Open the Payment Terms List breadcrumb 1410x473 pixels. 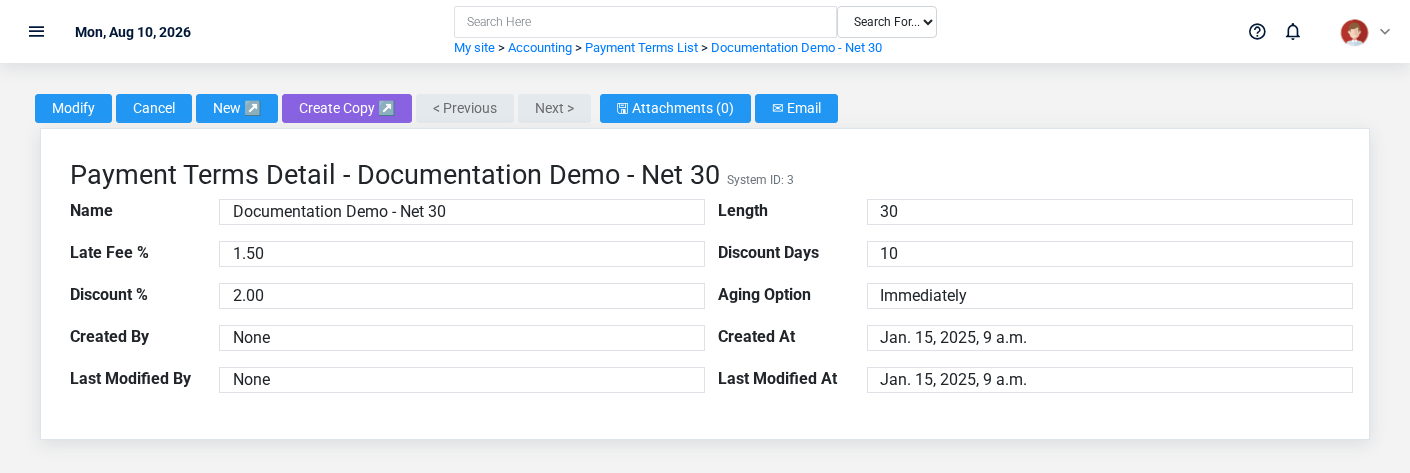point(641,48)
